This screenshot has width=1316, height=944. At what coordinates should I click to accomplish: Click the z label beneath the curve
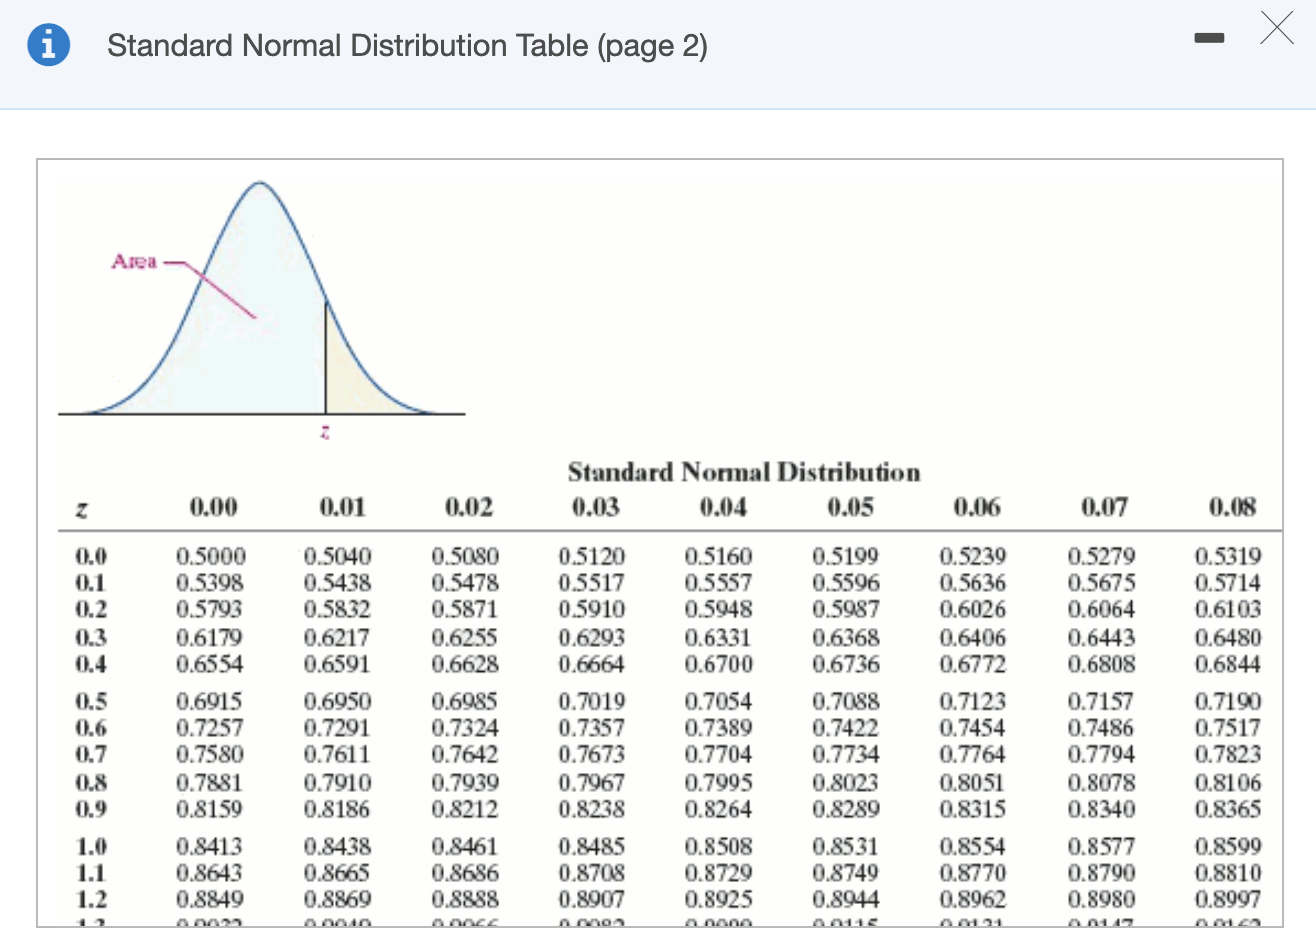point(324,431)
